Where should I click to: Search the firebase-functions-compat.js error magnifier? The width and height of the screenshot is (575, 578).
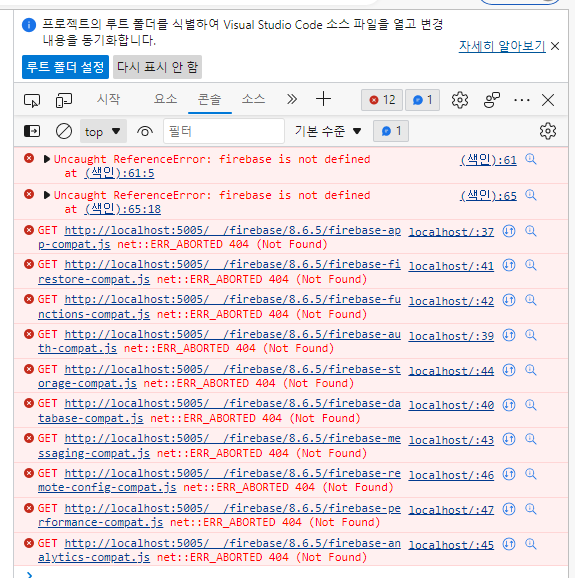(x=531, y=300)
